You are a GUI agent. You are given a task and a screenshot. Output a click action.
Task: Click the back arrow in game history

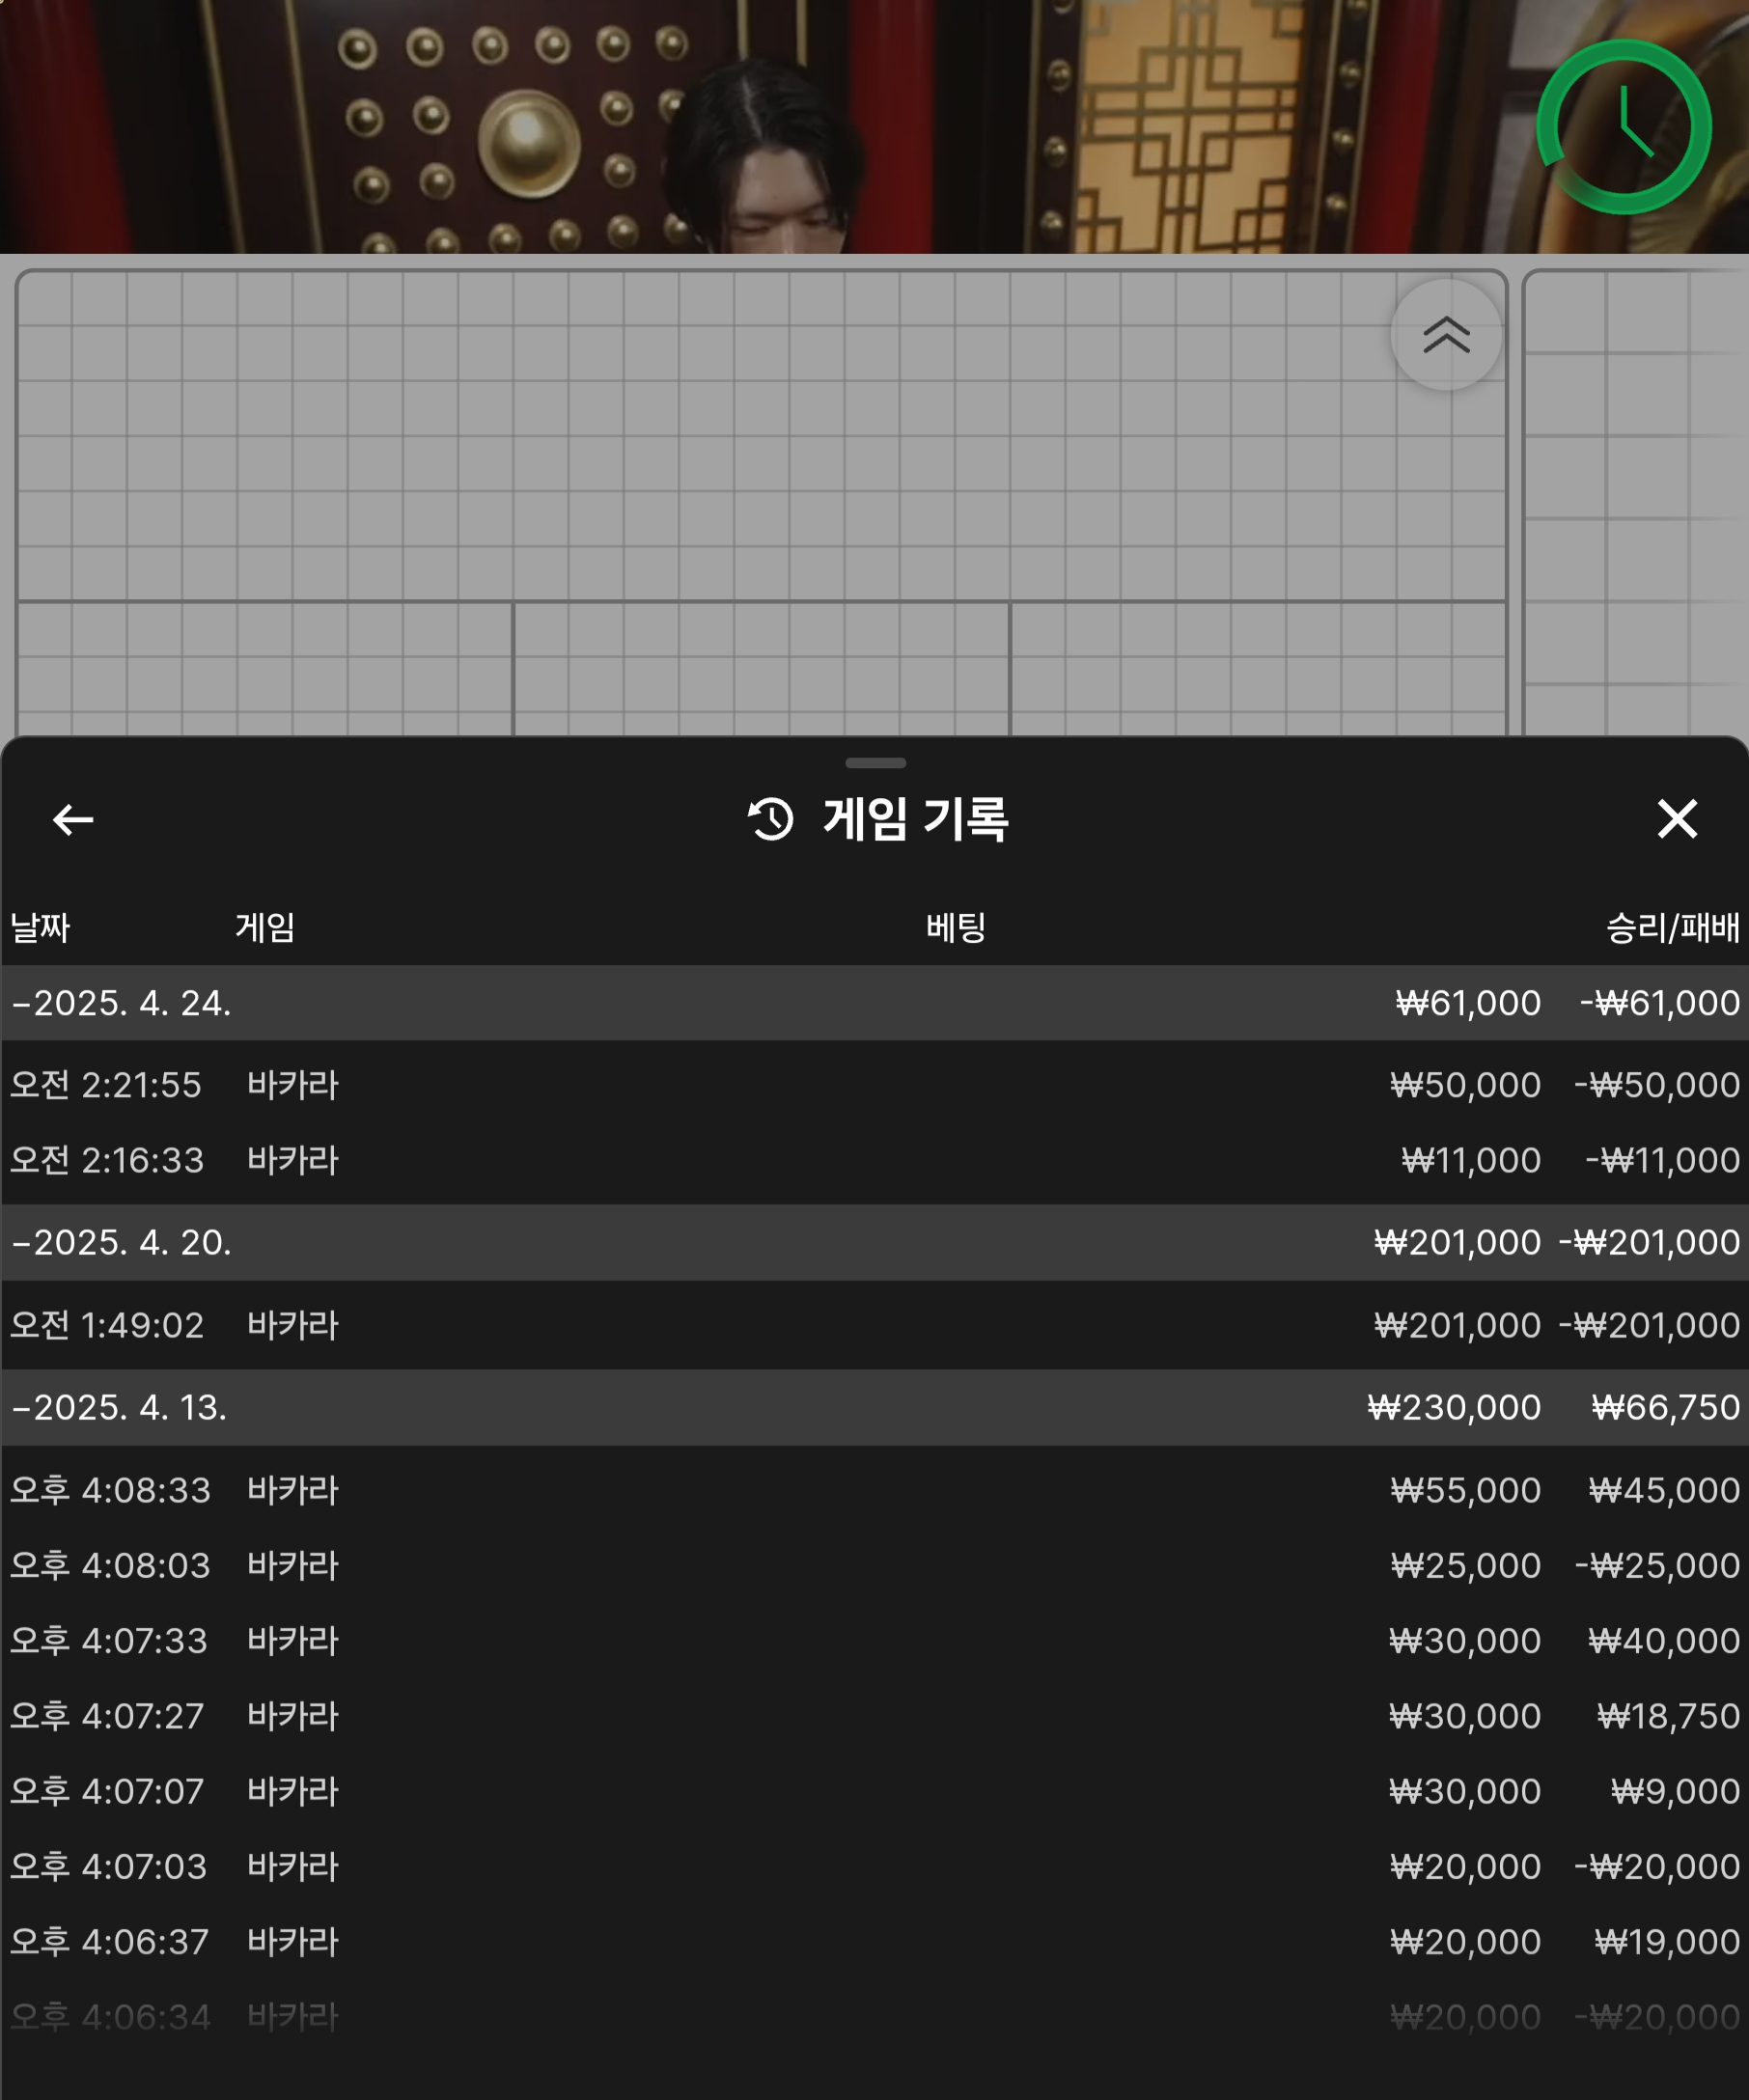[x=73, y=820]
